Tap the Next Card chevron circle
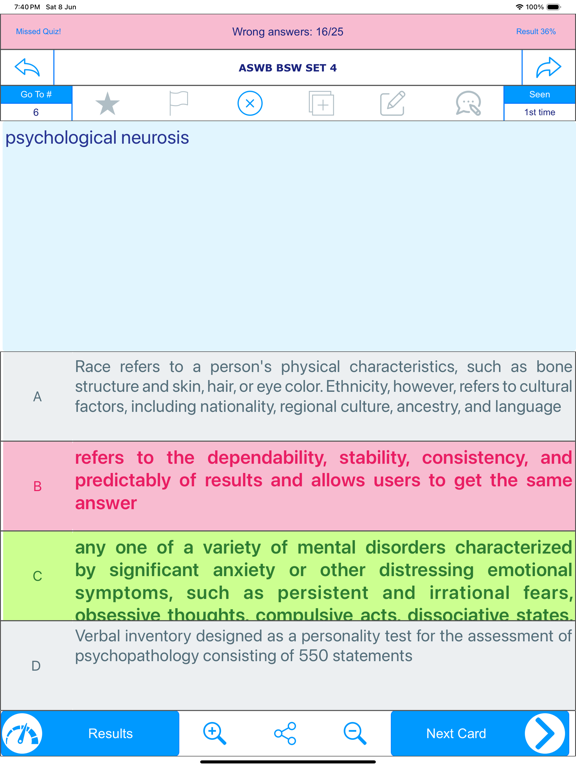576x768 pixels. [x=545, y=733]
